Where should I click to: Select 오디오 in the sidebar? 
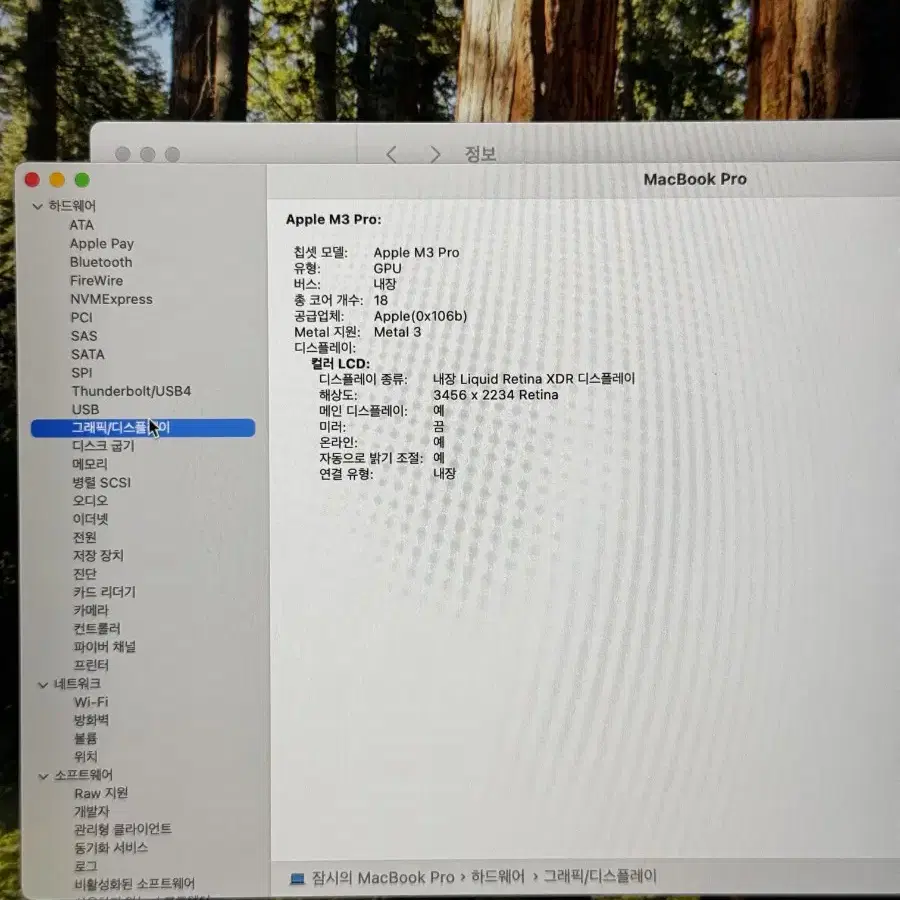[90, 501]
